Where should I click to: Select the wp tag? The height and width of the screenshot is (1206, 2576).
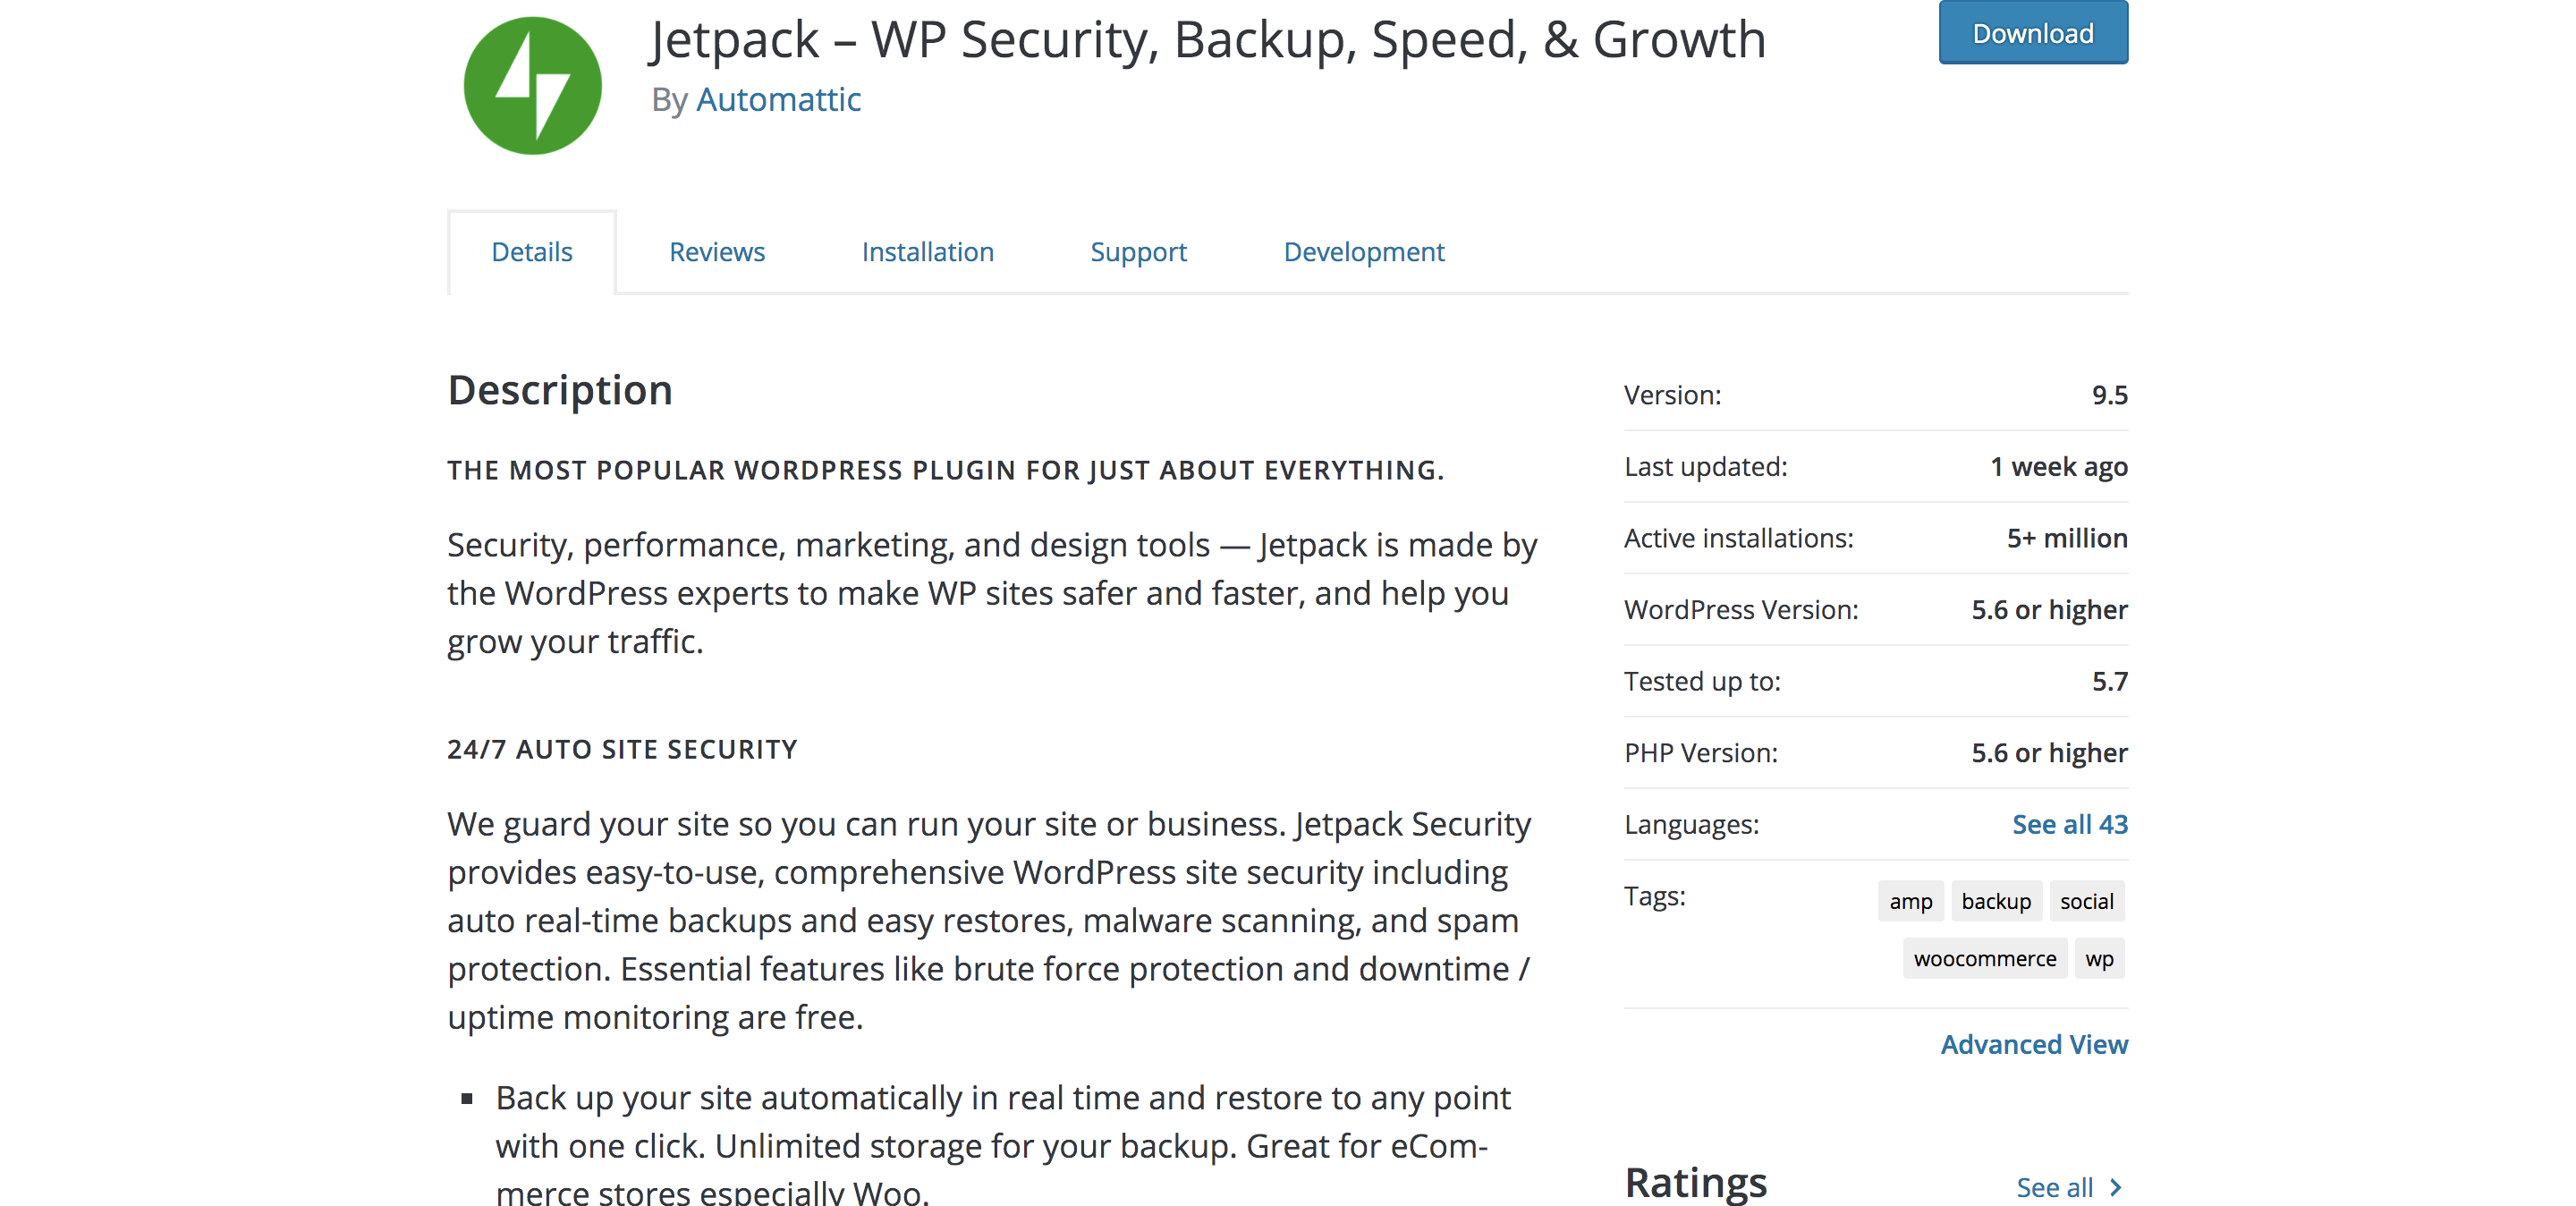2101,958
